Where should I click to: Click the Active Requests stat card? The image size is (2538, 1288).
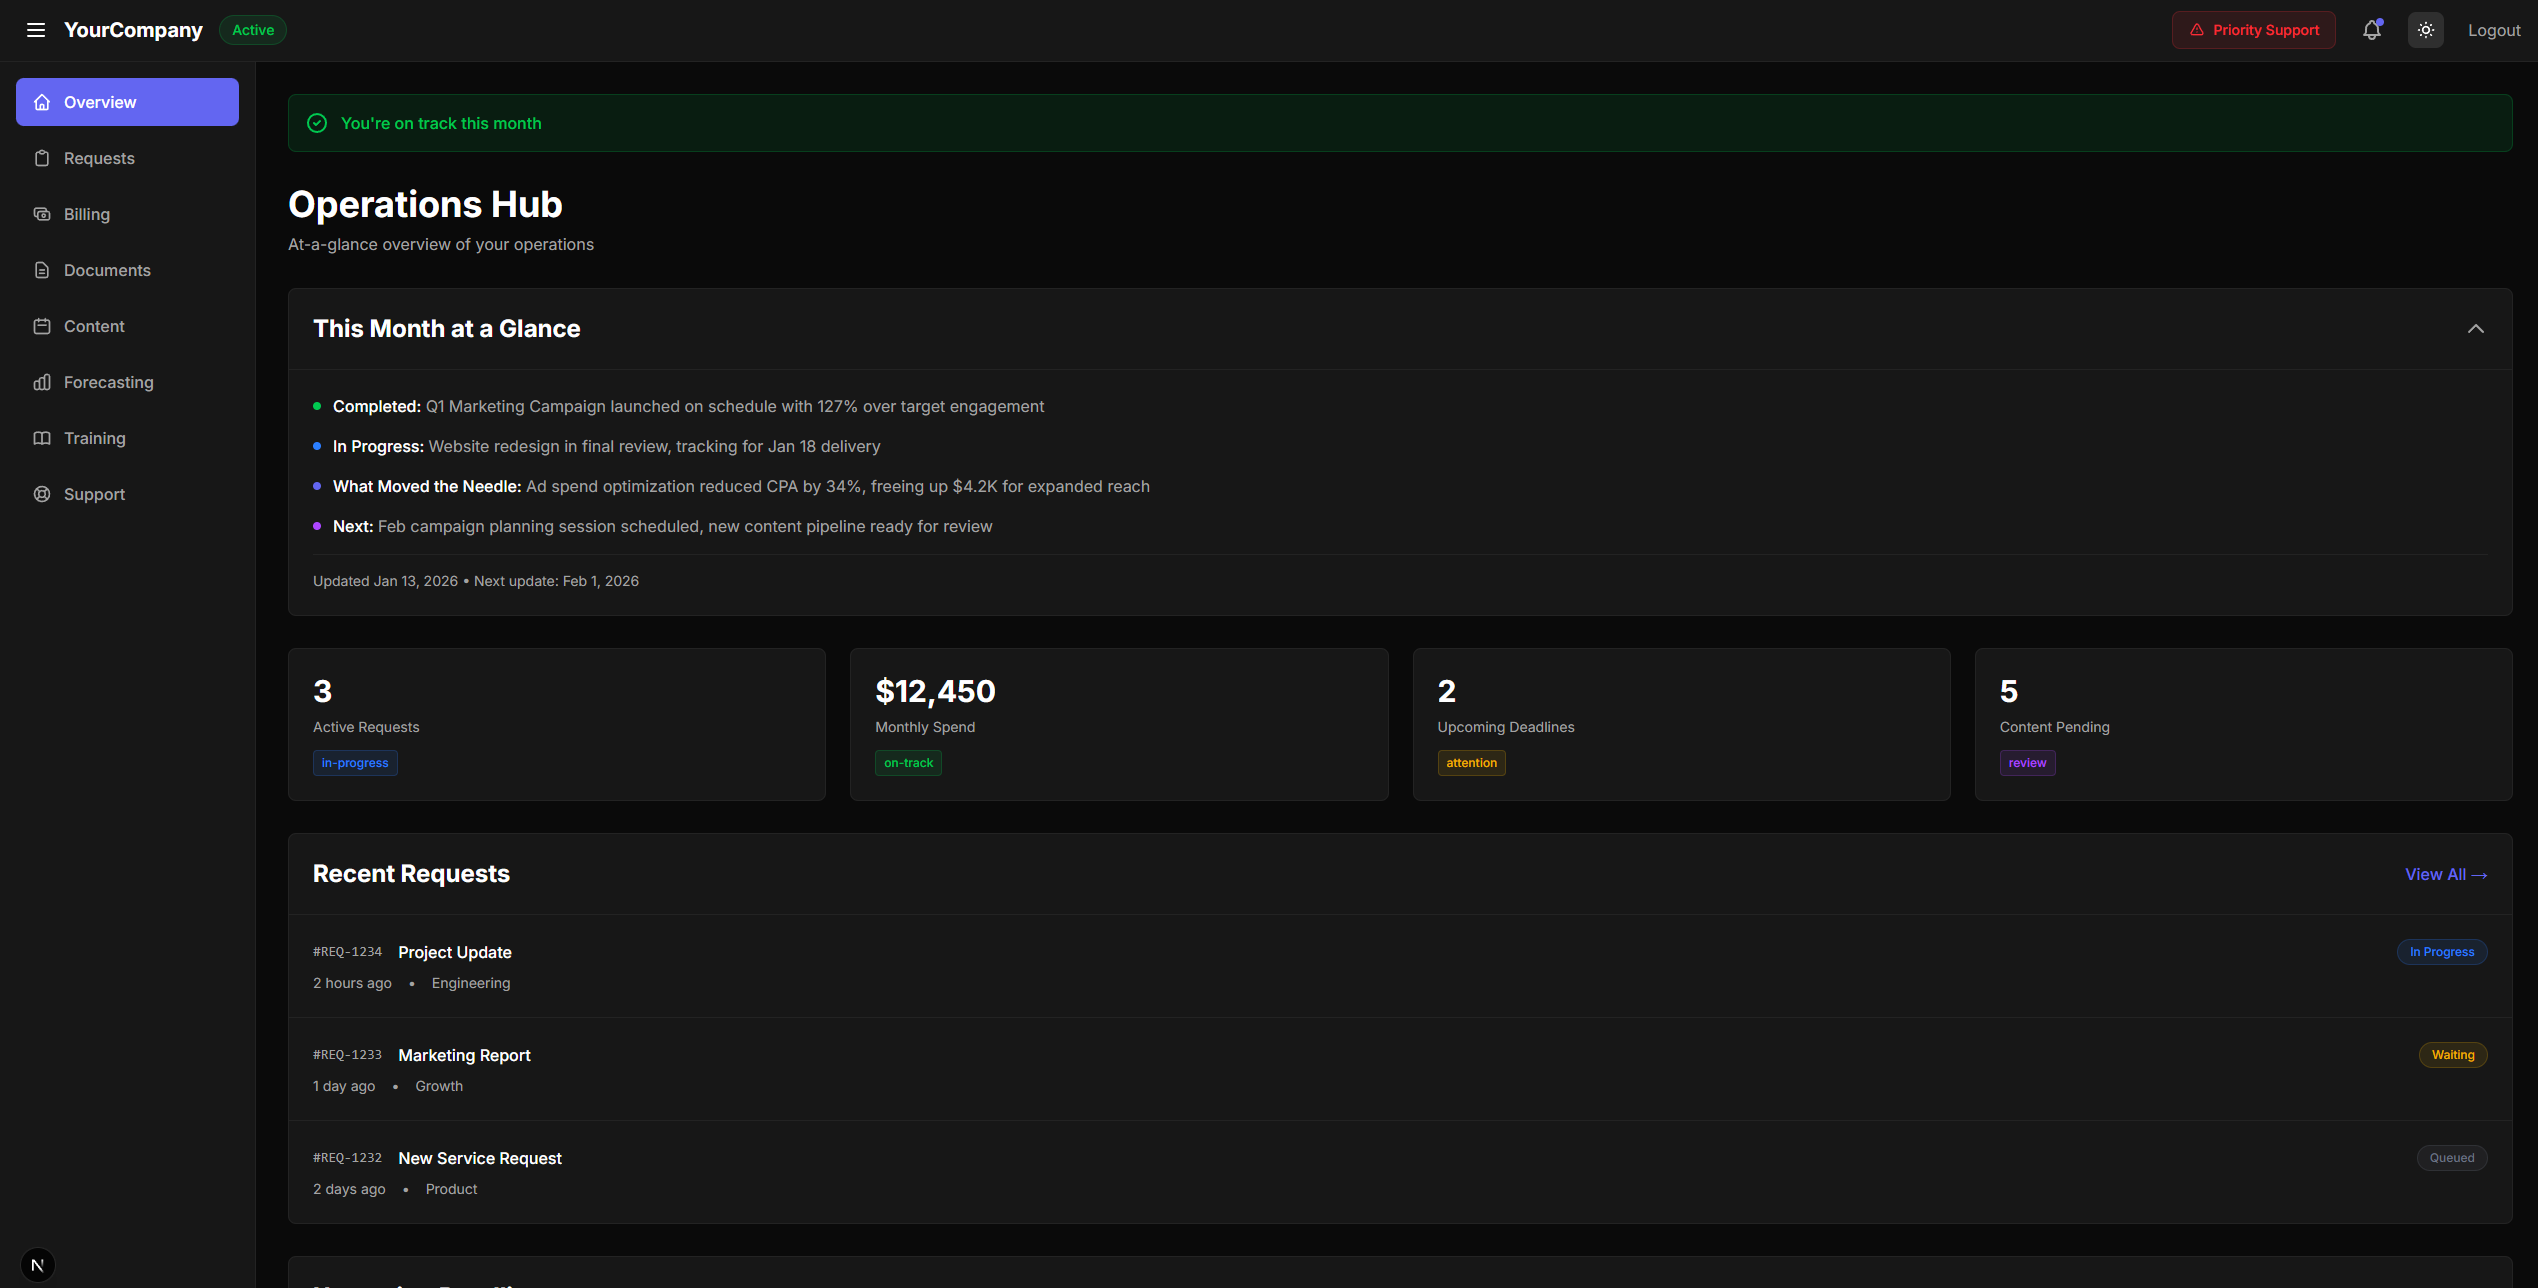[556, 724]
